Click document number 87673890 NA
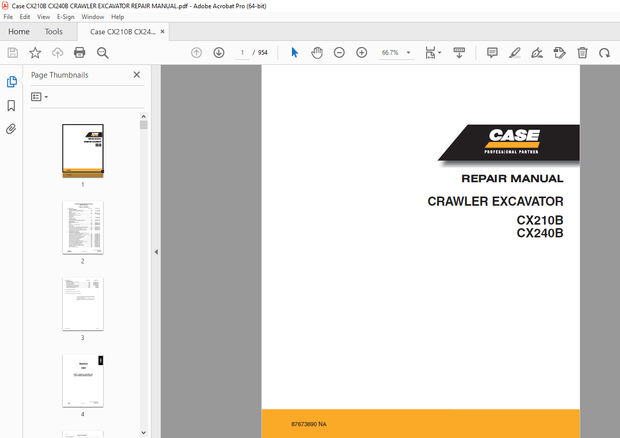Screen dimensions: 620x438 (309, 424)
